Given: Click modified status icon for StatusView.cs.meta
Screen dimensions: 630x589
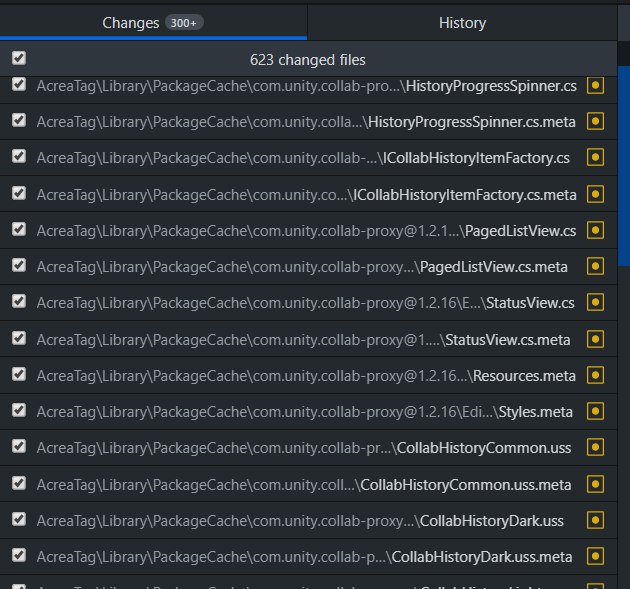Looking at the screenshot, I should [x=595, y=339].
